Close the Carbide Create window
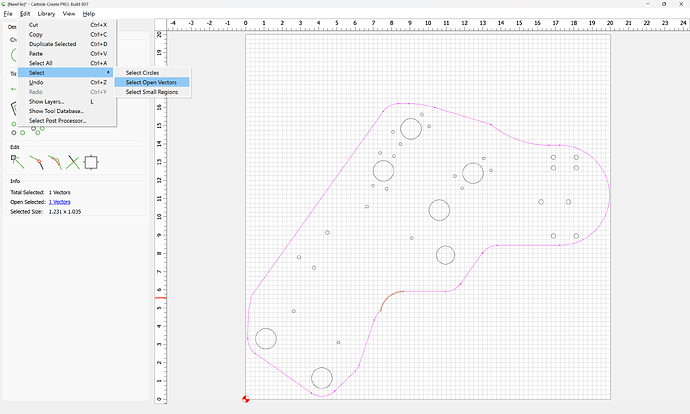The width and height of the screenshot is (690, 414). [x=680, y=4]
